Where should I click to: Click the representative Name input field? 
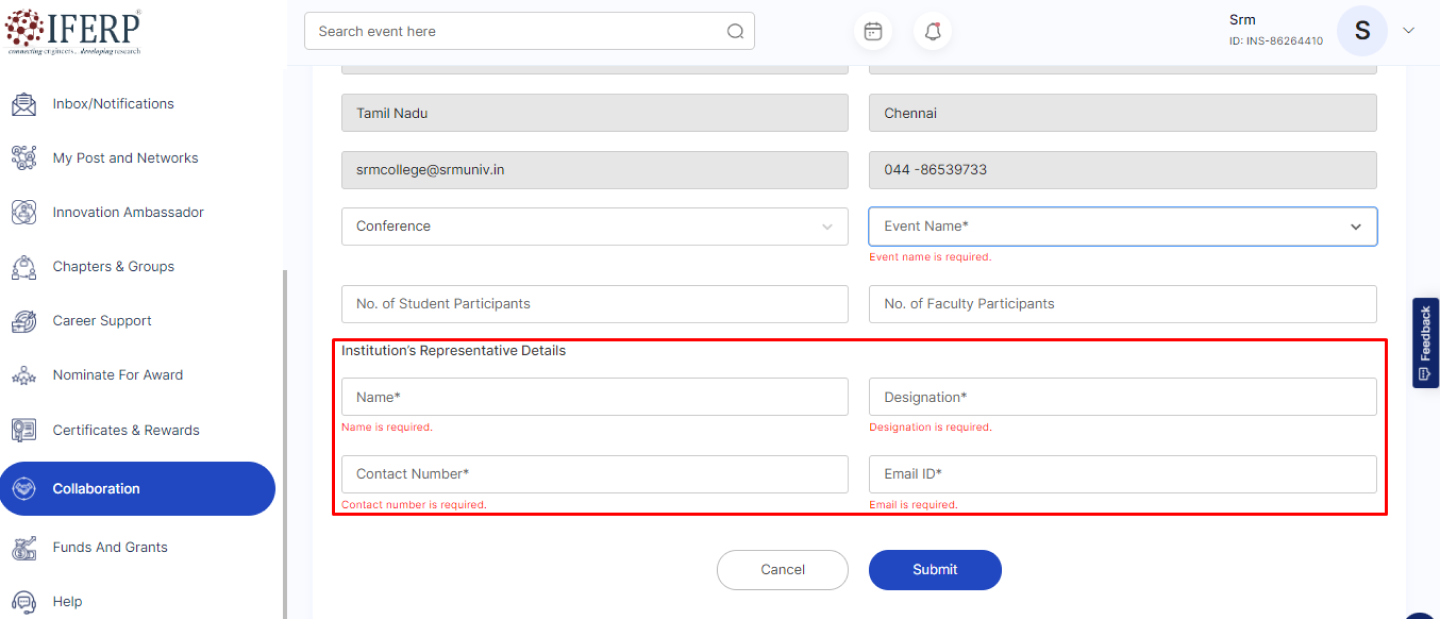click(594, 397)
